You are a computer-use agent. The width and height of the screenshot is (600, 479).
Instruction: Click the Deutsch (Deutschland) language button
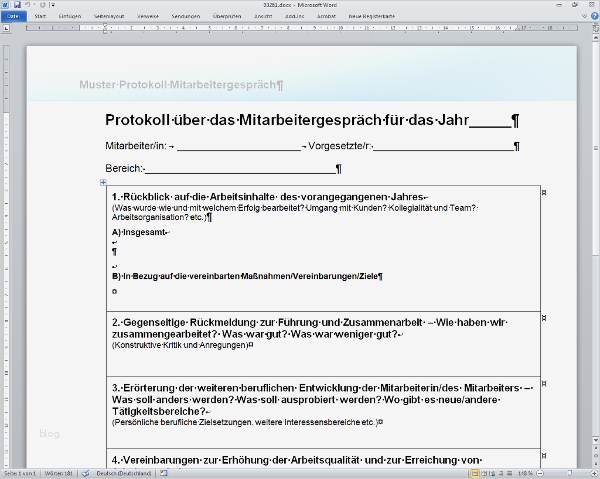[124, 474]
